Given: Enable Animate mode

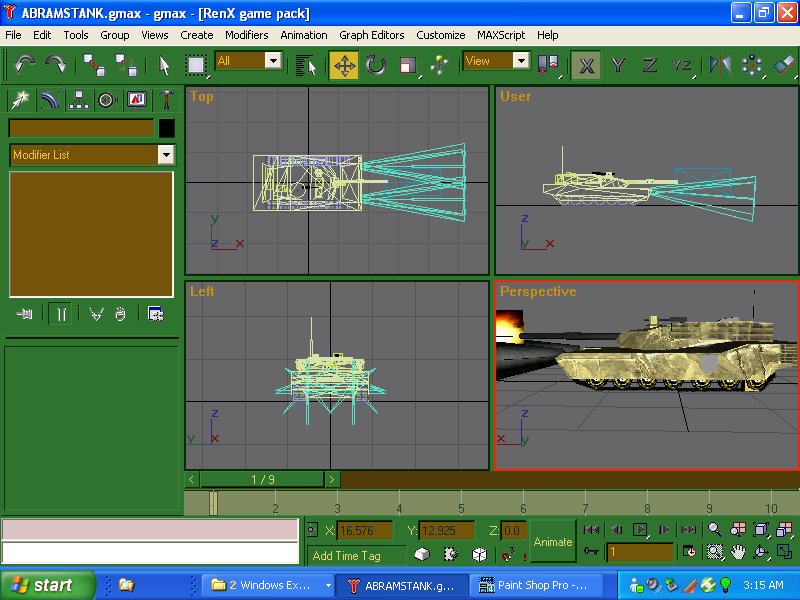Looking at the screenshot, I should [x=552, y=542].
